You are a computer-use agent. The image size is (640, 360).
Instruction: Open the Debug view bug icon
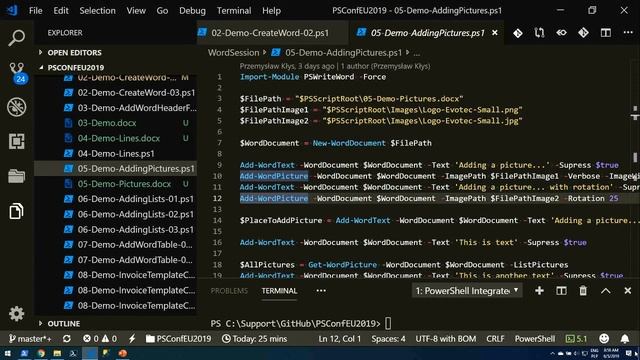tap(16, 107)
